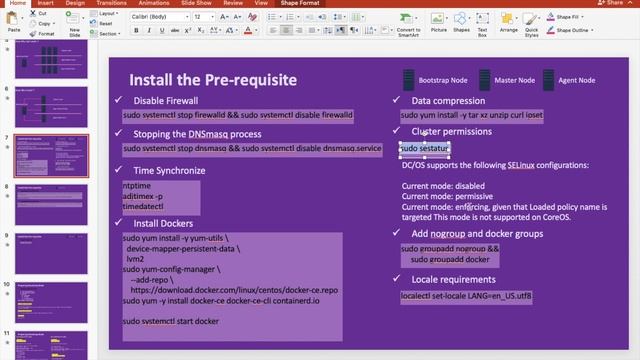Image resolution: width=640 pixels, height=360 pixels.
Task: Select slide 10 thumbnail
Action: (x=51, y=302)
